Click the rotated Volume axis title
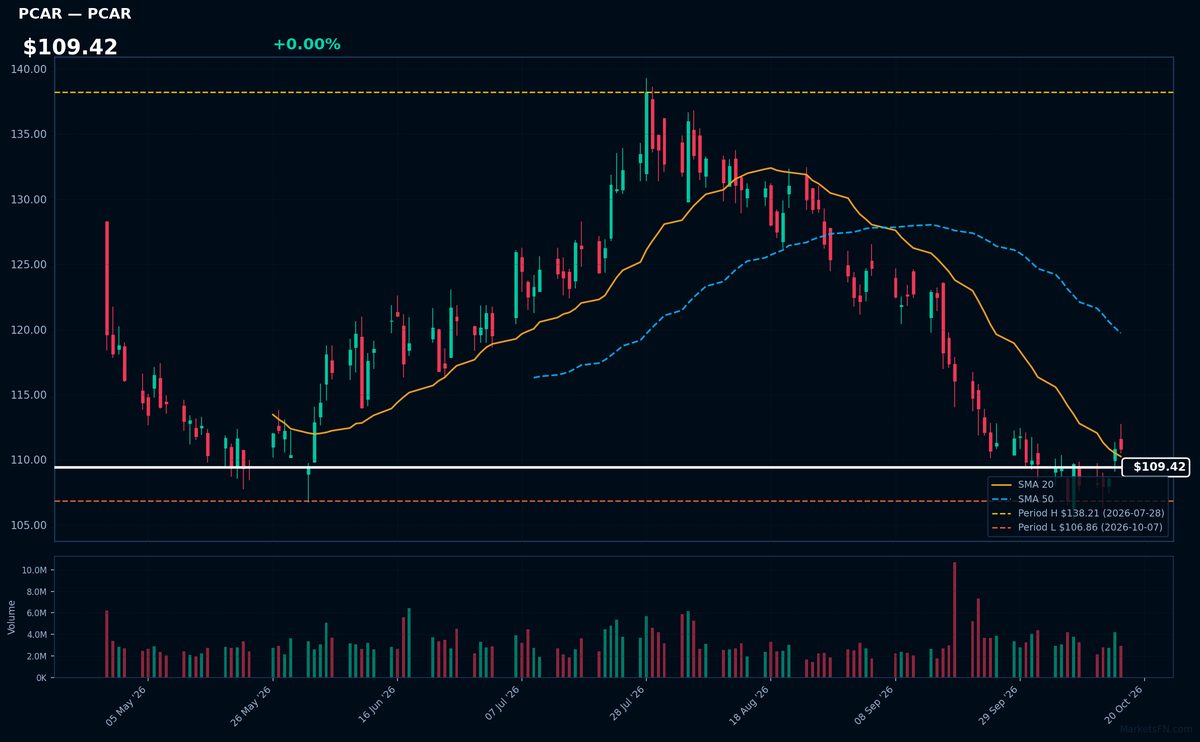Viewport: 1200px width, 742px height. click(x=12, y=617)
